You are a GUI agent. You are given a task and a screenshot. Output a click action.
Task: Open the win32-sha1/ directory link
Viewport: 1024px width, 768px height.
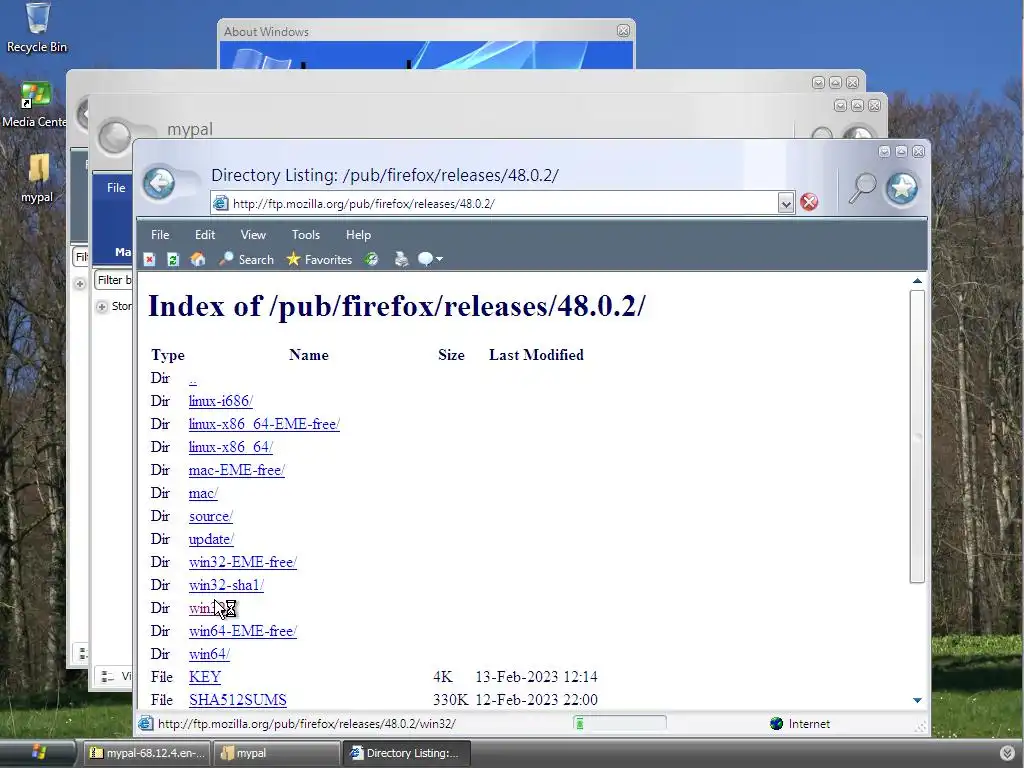click(226, 585)
